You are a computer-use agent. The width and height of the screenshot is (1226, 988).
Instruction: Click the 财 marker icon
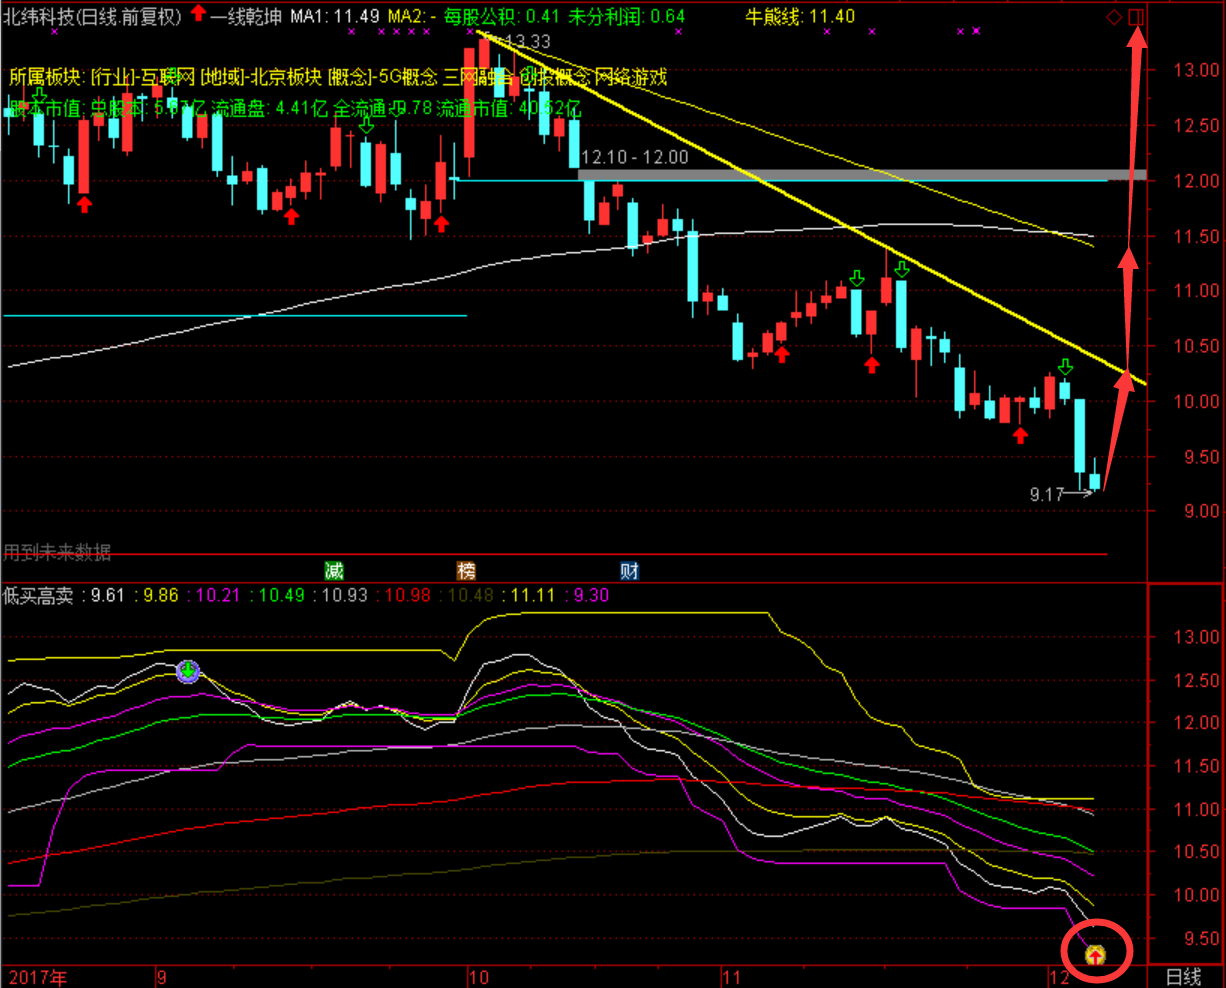[629, 571]
